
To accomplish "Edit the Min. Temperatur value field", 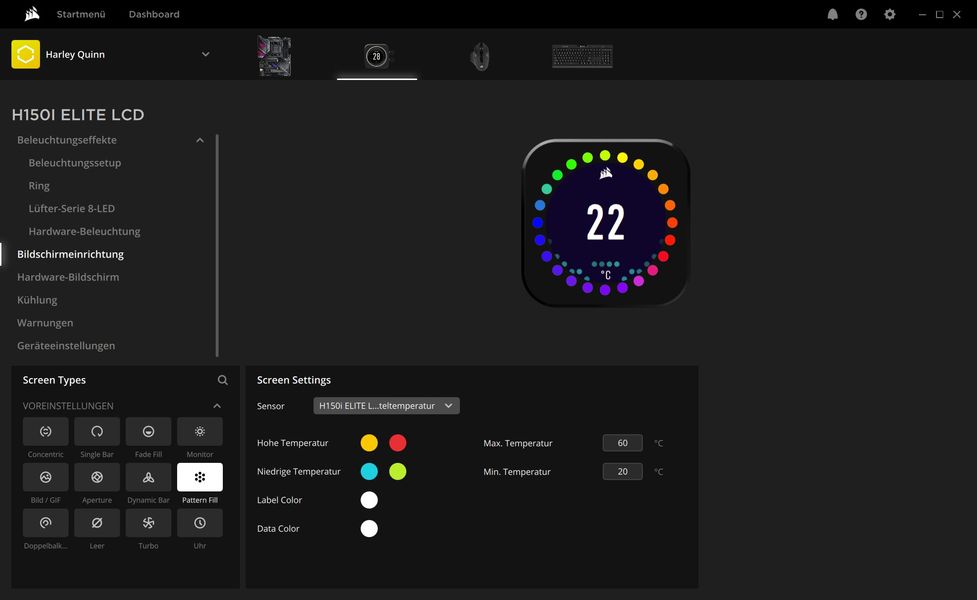I will [622, 472].
